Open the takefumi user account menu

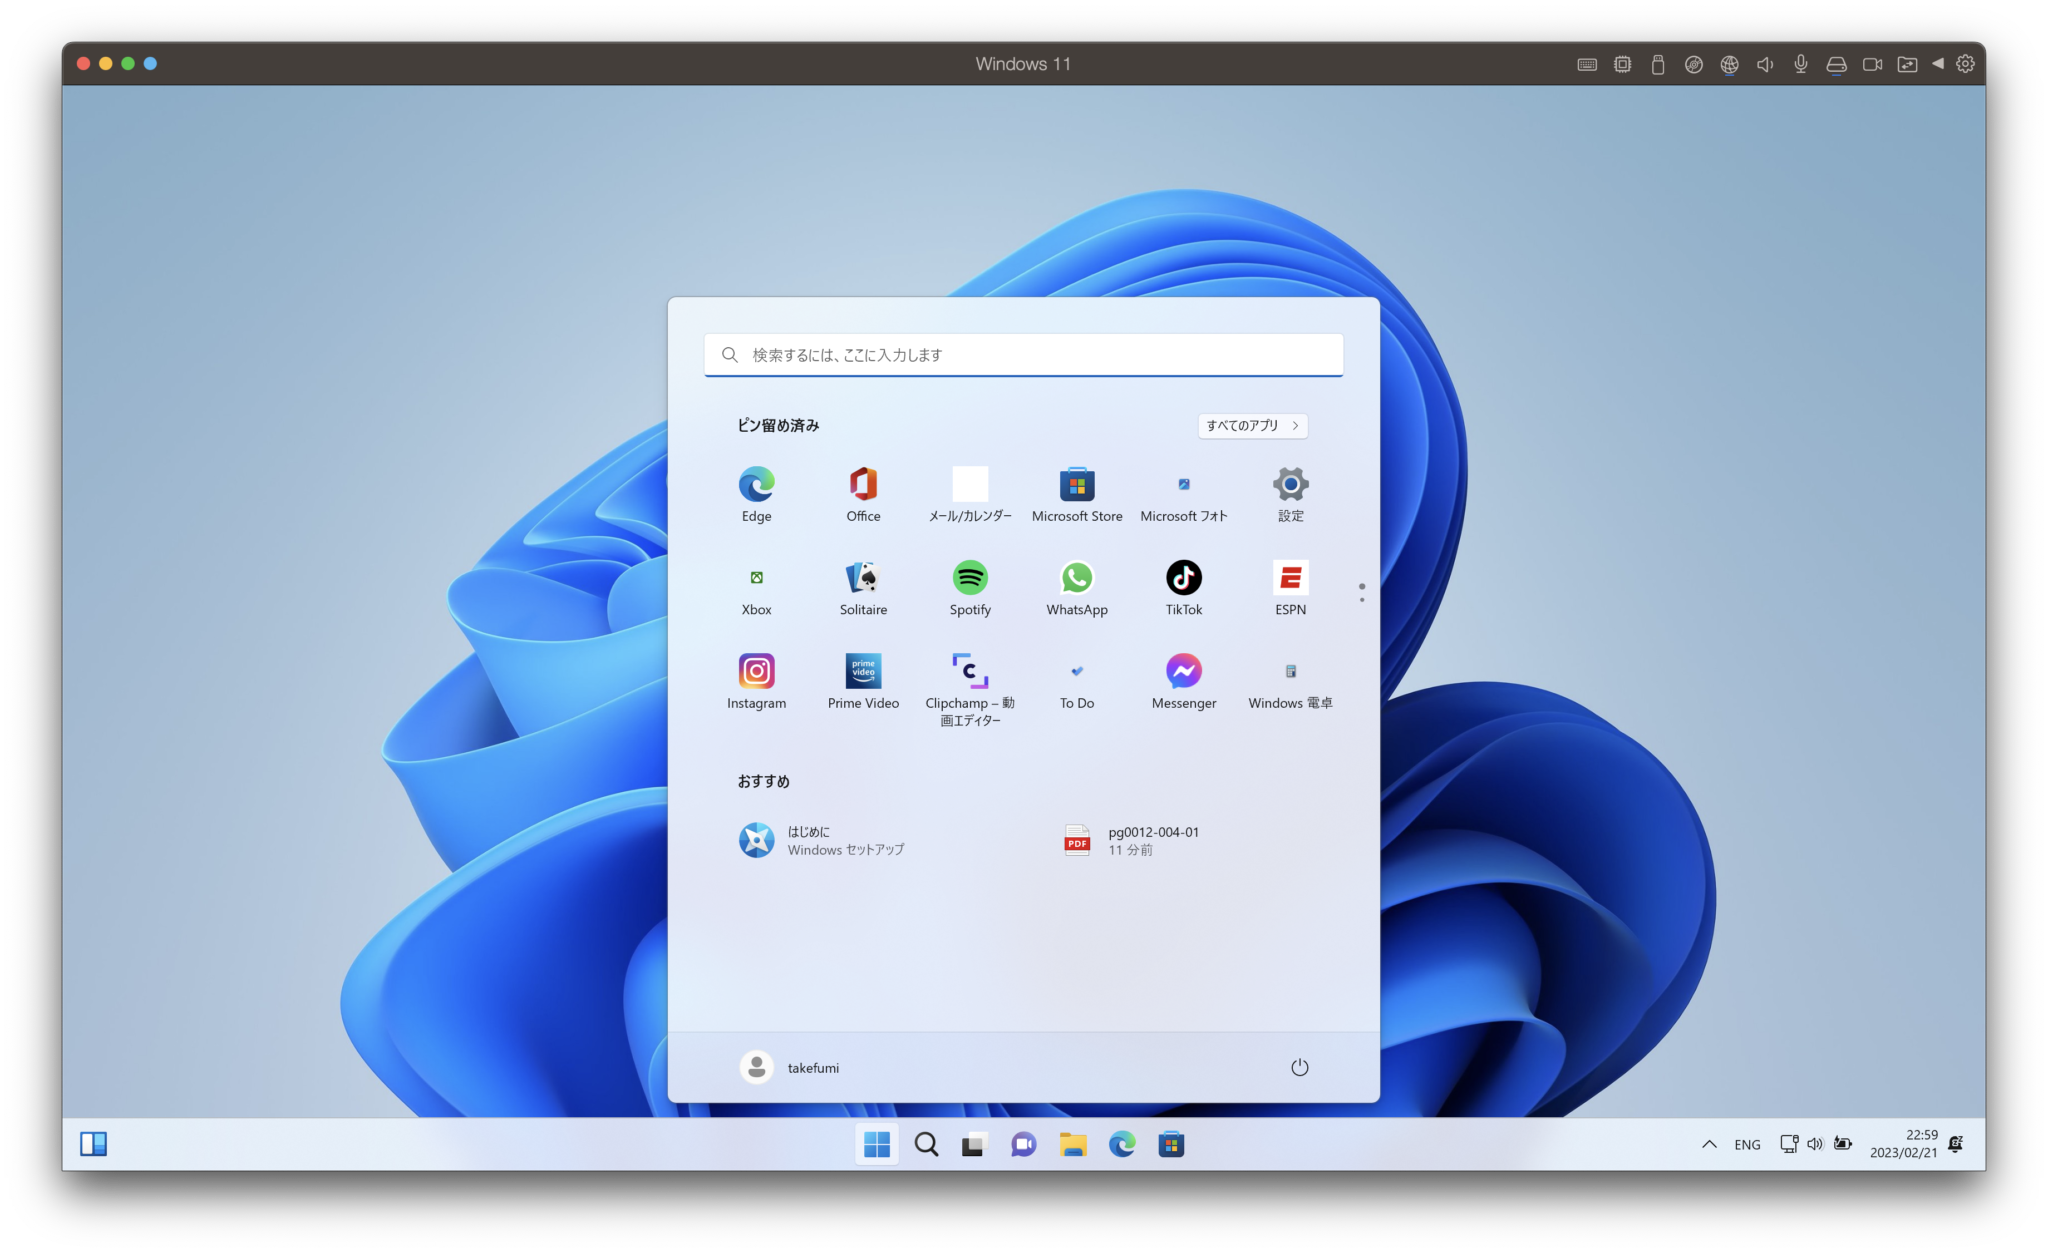pos(790,1067)
